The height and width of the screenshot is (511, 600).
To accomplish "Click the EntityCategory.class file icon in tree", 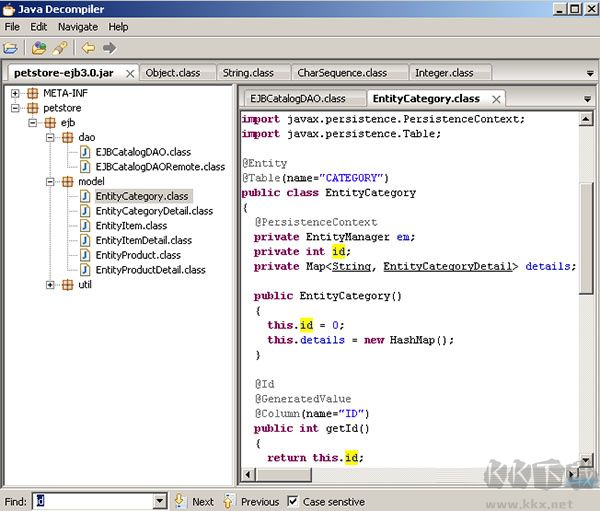I will 85,196.
